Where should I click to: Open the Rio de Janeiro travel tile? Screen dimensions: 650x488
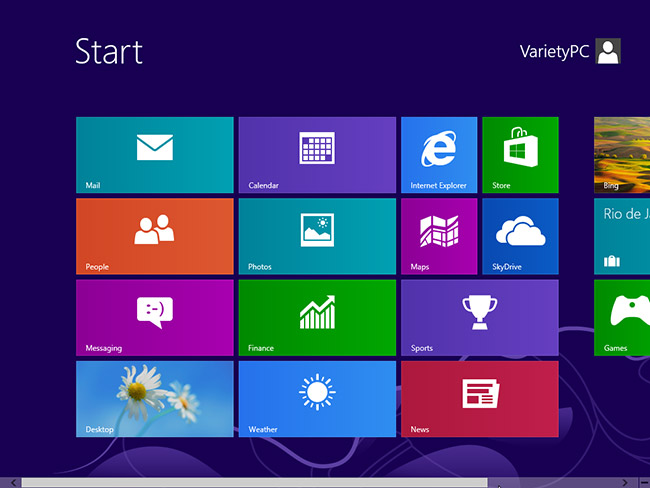(x=622, y=236)
